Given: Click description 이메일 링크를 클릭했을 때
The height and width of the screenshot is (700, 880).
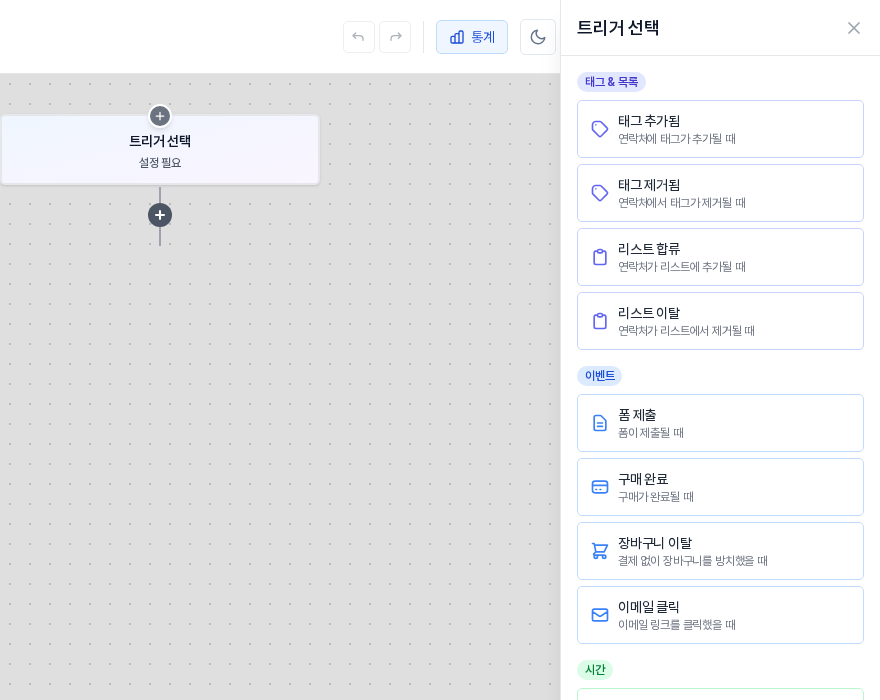Looking at the screenshot, I should (x=677, y=625).
